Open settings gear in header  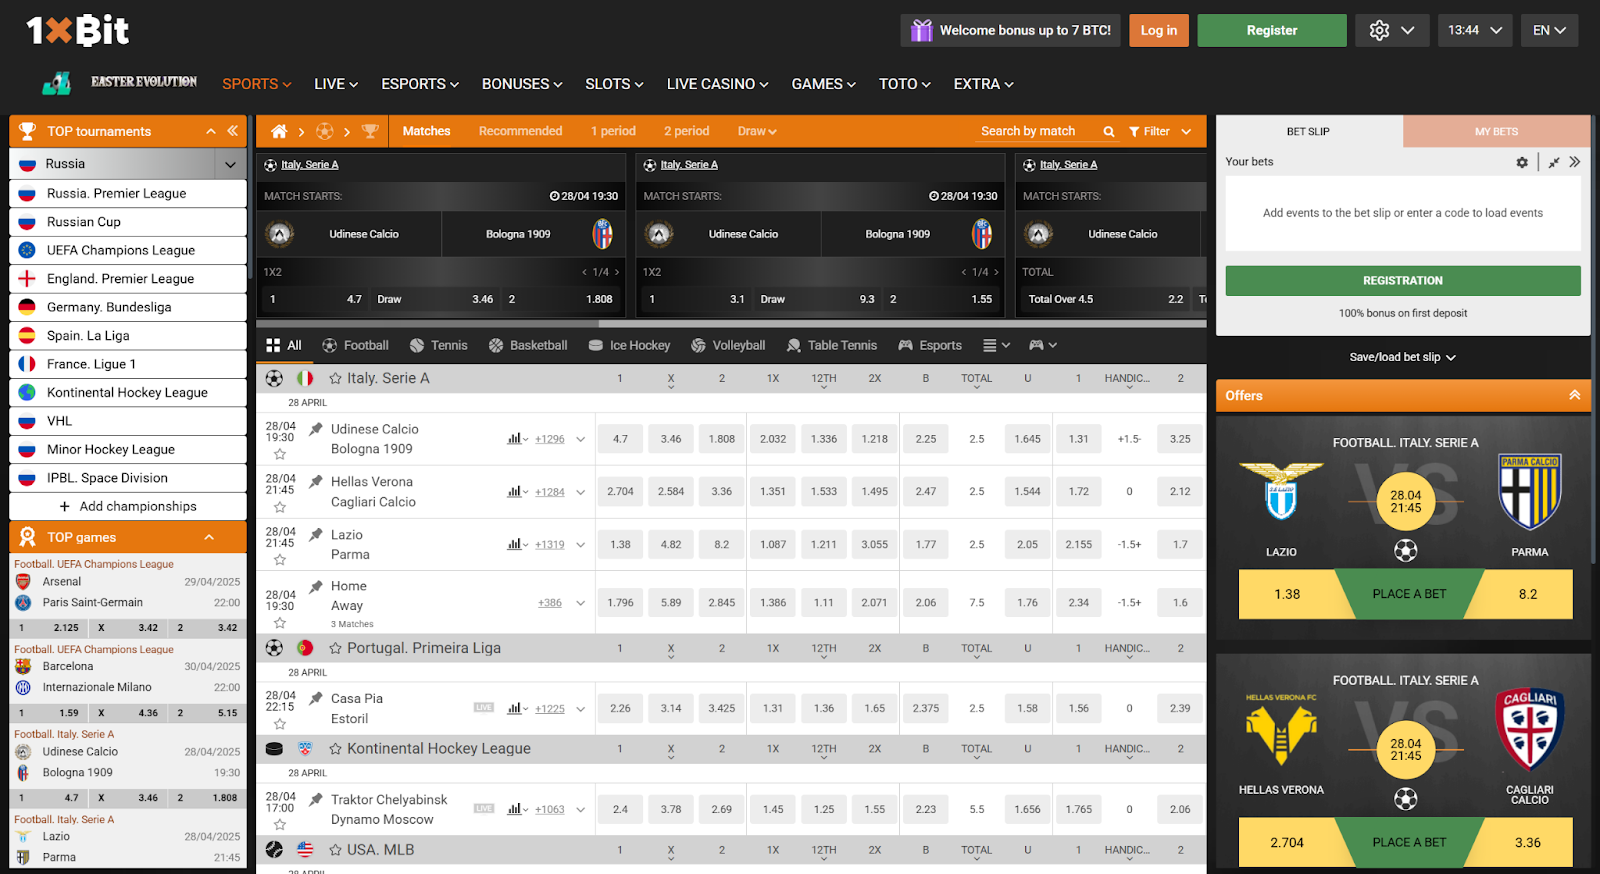pyautogui.click(x=1379, y=31)
